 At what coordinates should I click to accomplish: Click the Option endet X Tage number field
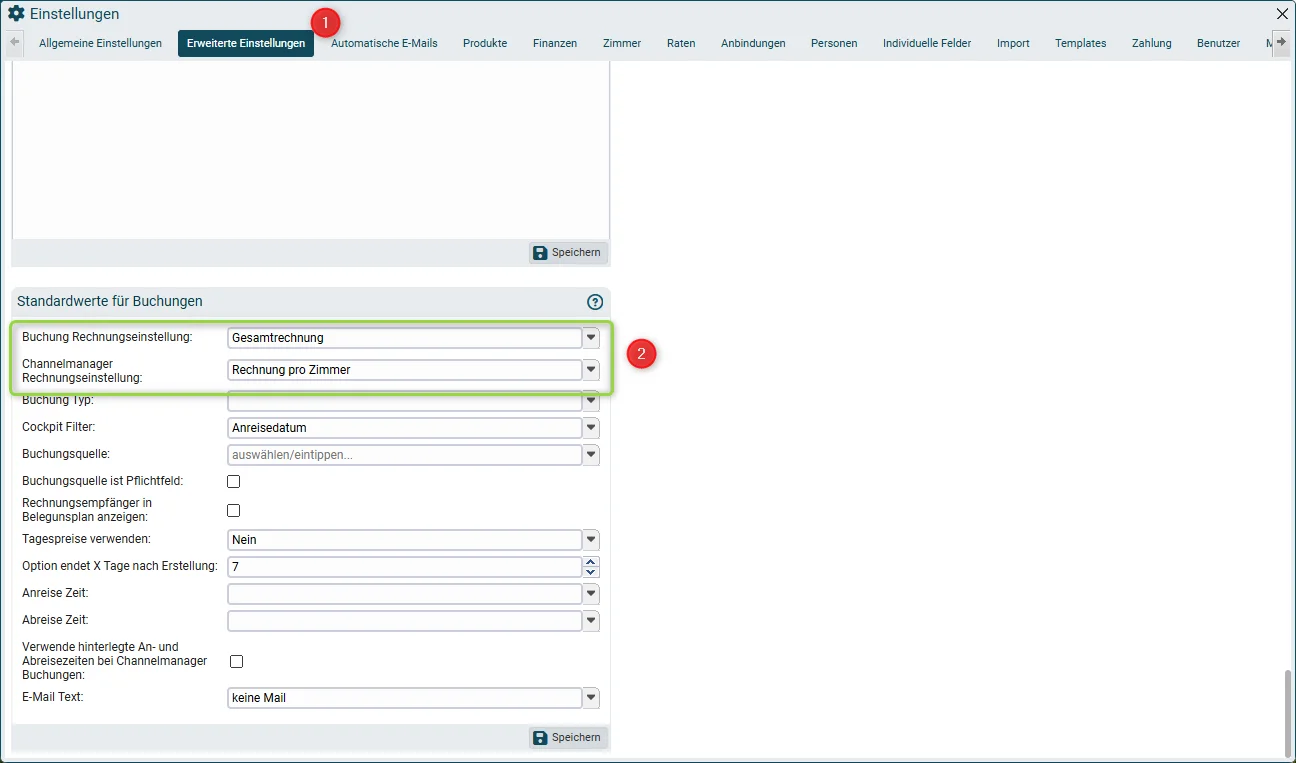[x=405, y=567]
